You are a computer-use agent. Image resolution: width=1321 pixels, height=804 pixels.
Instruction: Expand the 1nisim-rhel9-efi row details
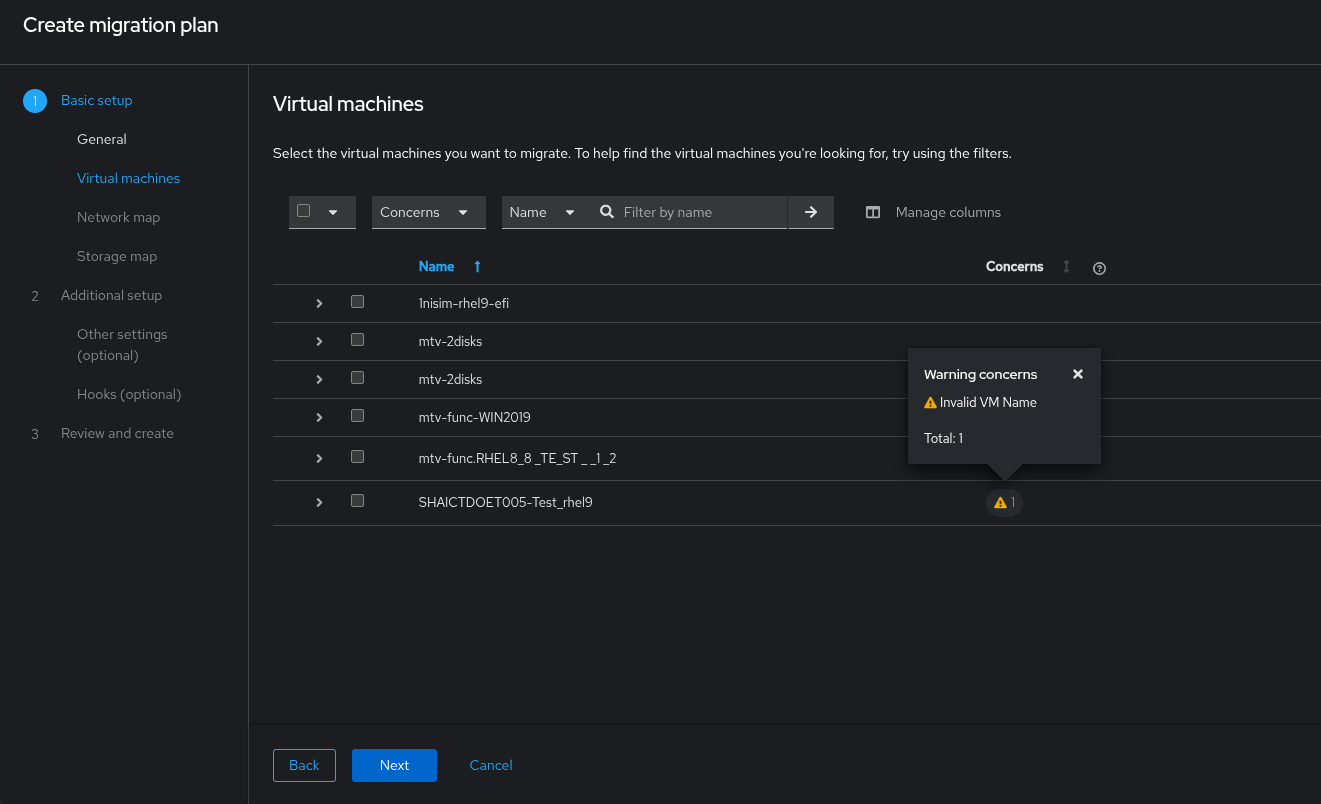click(319, 303)
